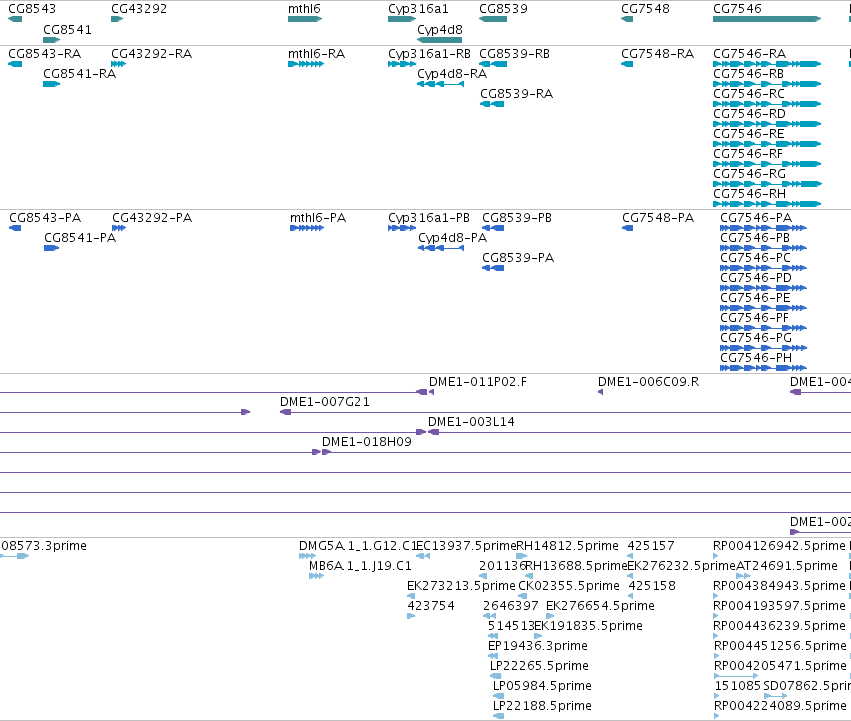The height and width of the screenshot is (721, 851).
Task: Select the RH14812.5prime EST label
Action: pyautogui.click(x=567, y=546)
